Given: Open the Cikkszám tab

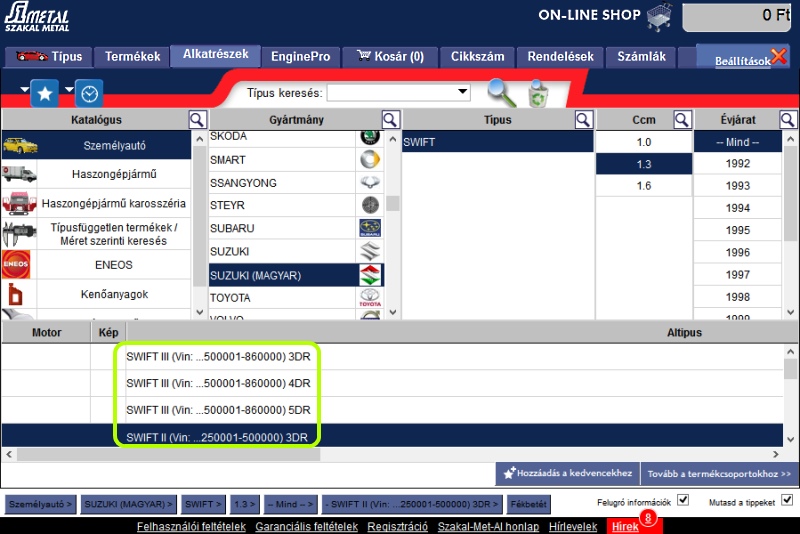Looking at the screenshot, I should (478, 57).
